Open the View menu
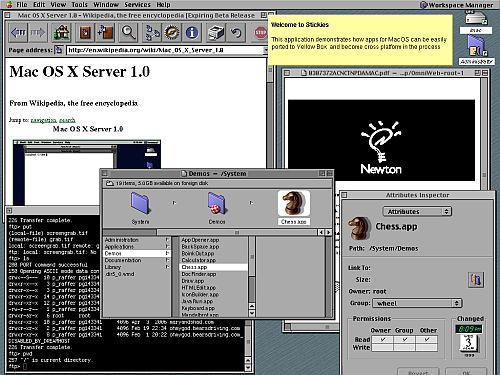The image size is (500, 375). coord(58,5)
